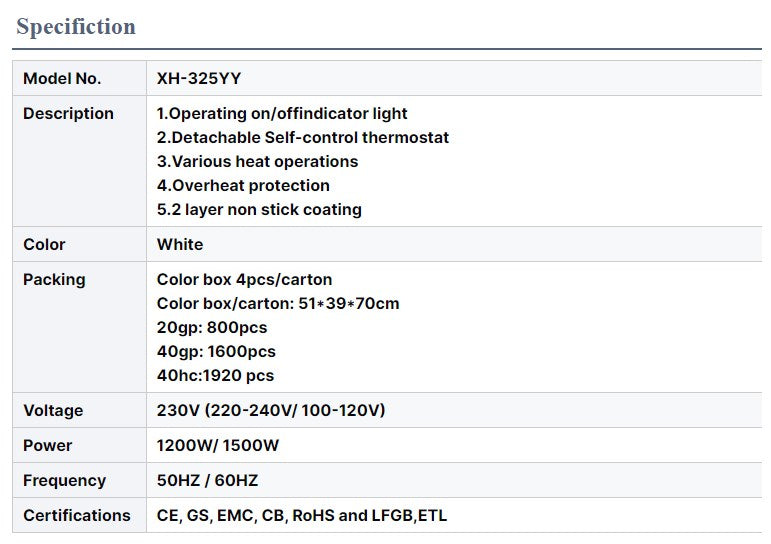Screen dimensions: 771x544
Task: Click the on/off indicator light line
Action: tap(282, 114)
